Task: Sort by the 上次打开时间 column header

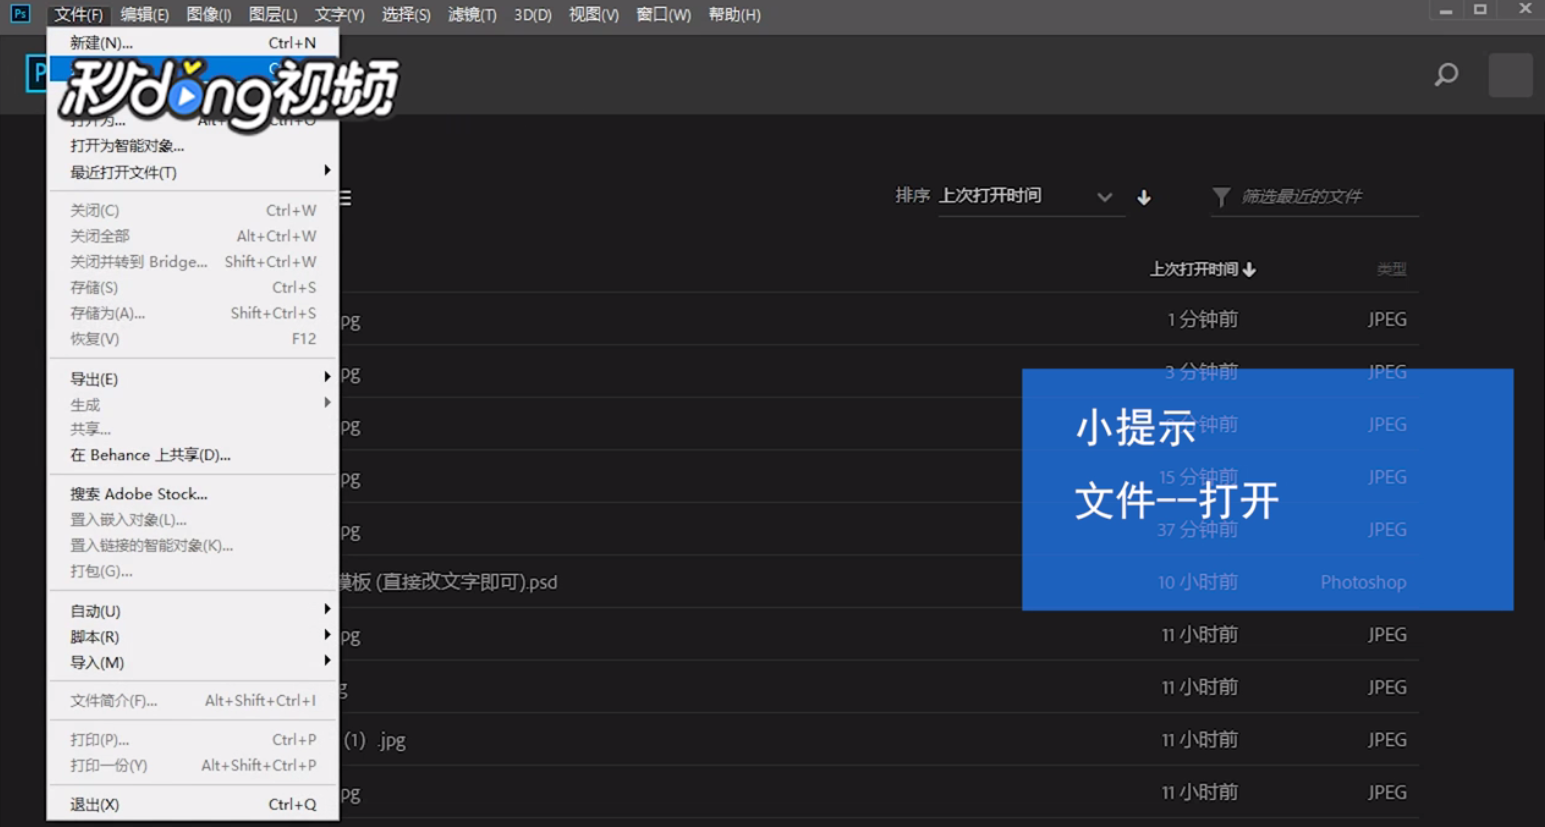Action: 1202,269
